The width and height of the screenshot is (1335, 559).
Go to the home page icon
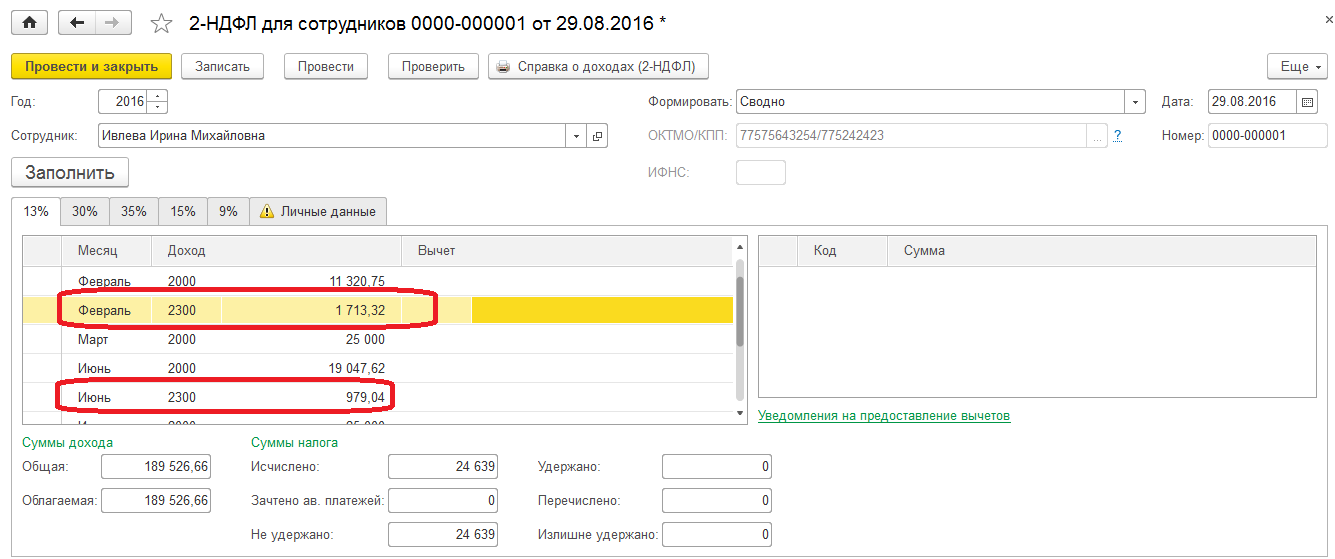coord(30,22)
